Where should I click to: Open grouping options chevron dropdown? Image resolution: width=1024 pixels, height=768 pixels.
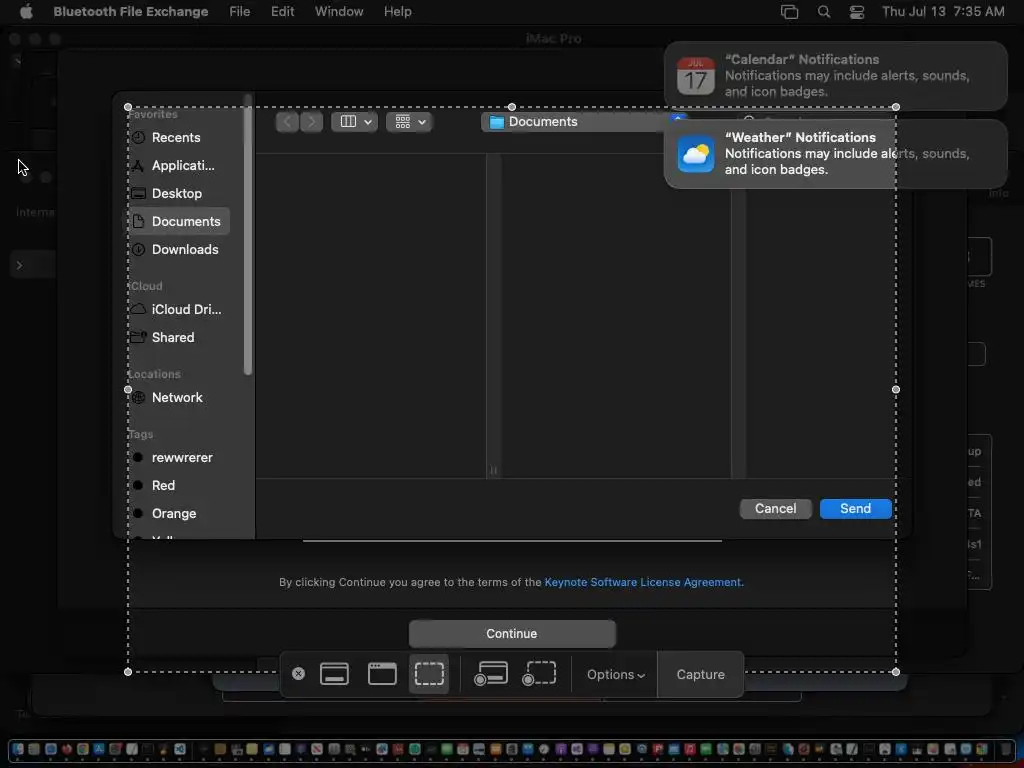(423, 122)
